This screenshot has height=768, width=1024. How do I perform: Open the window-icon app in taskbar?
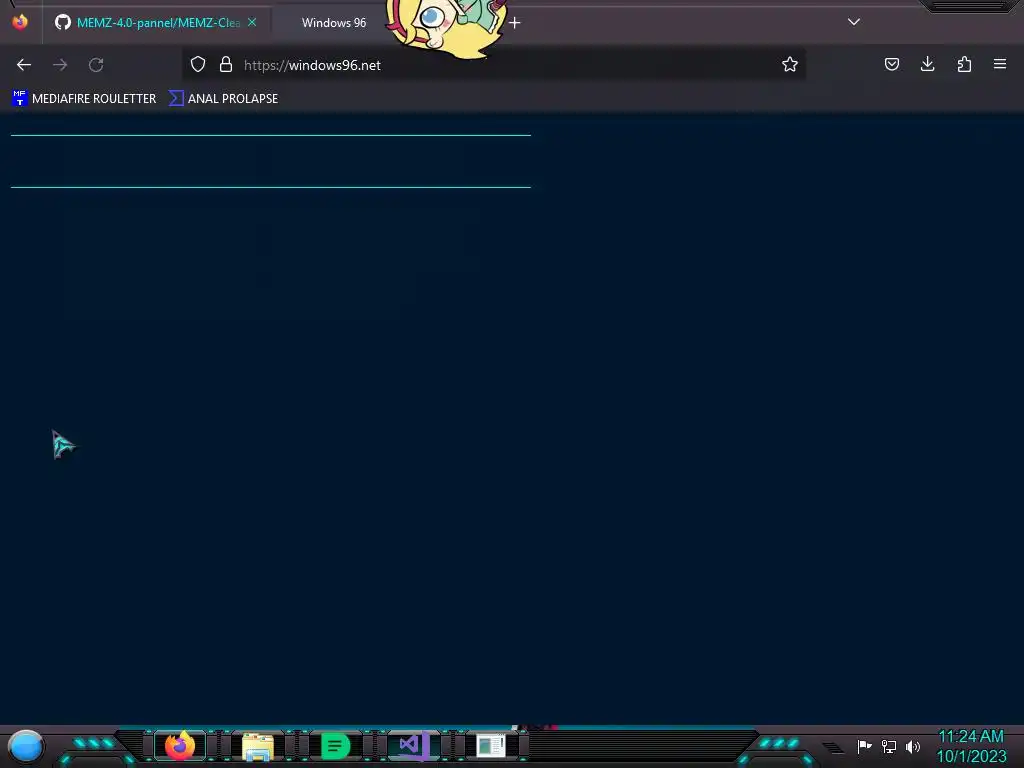(x=491, y=746)
